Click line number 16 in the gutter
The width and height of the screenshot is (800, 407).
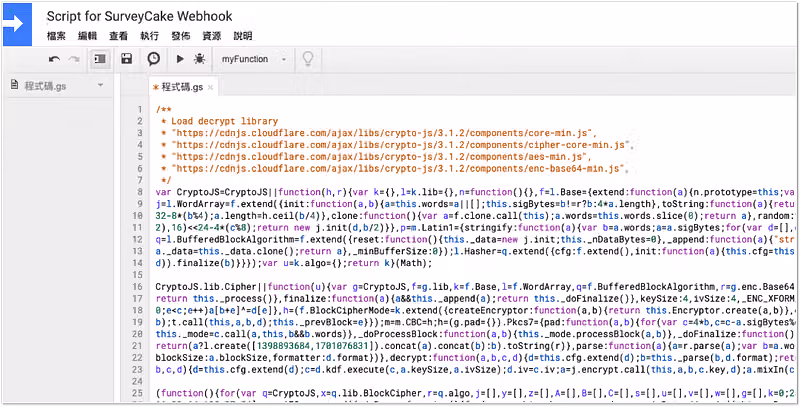point(137,287)
